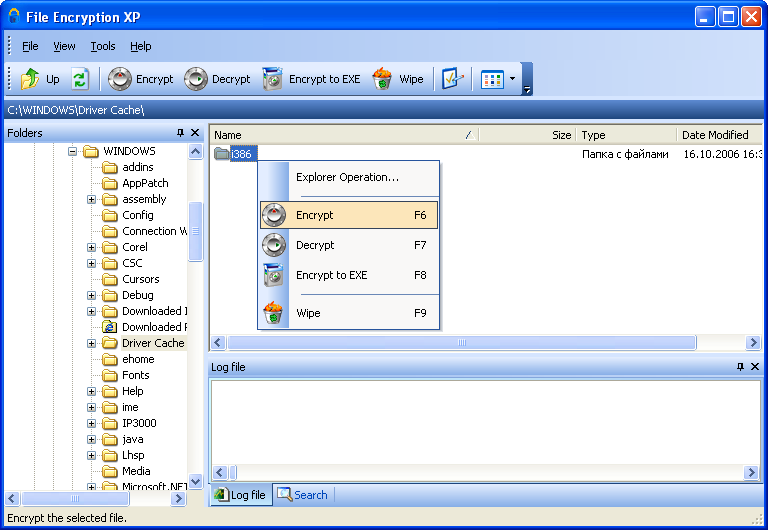
Task: Click Encrypt to EXE icon in context menu
Action: [273, 275]
